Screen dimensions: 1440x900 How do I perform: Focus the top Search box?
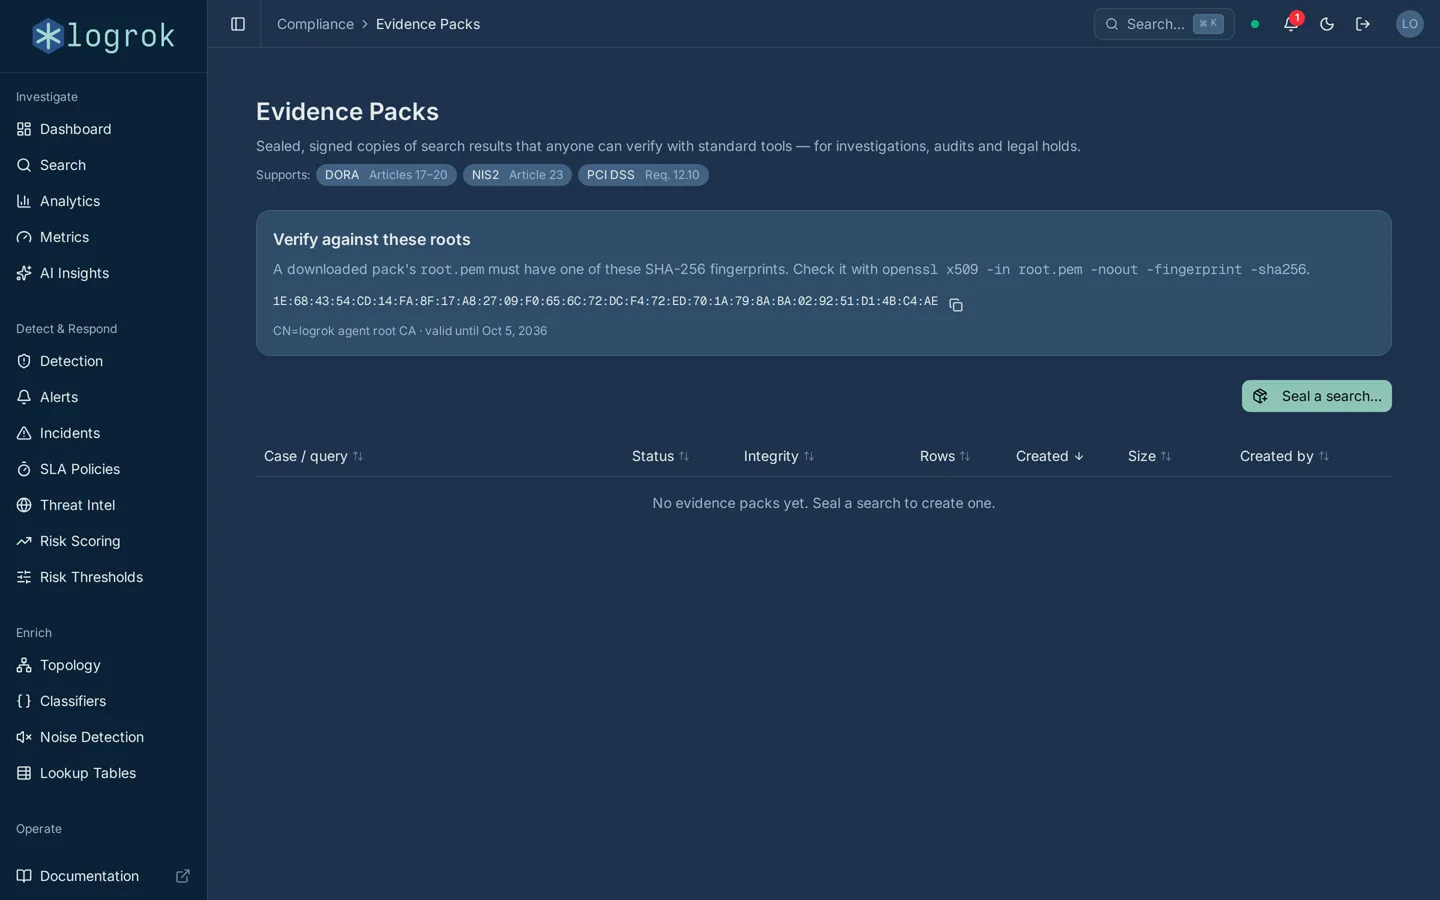click(x=1164, y=24)
